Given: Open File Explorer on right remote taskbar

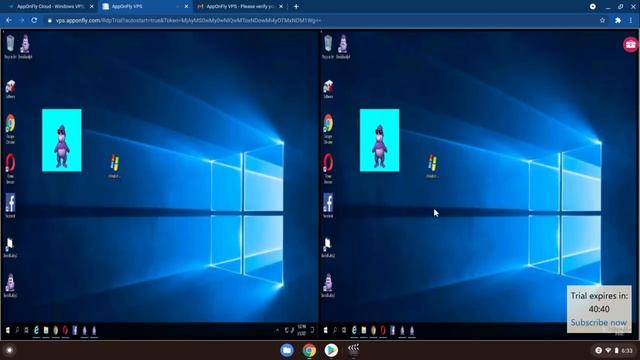Looking at the screenshot, I should click(364, 330).
